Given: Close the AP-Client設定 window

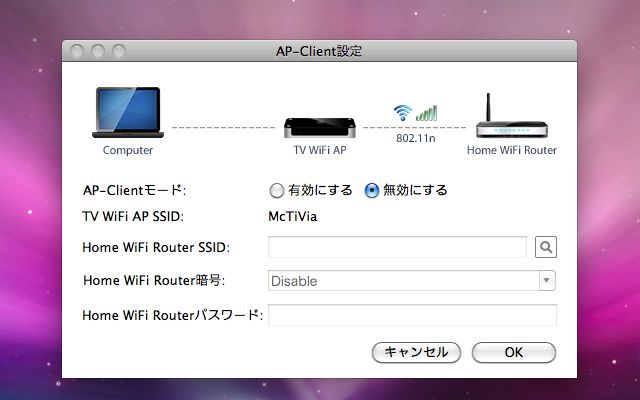Looking at the screenshot, I should click(x=77, y=51).
